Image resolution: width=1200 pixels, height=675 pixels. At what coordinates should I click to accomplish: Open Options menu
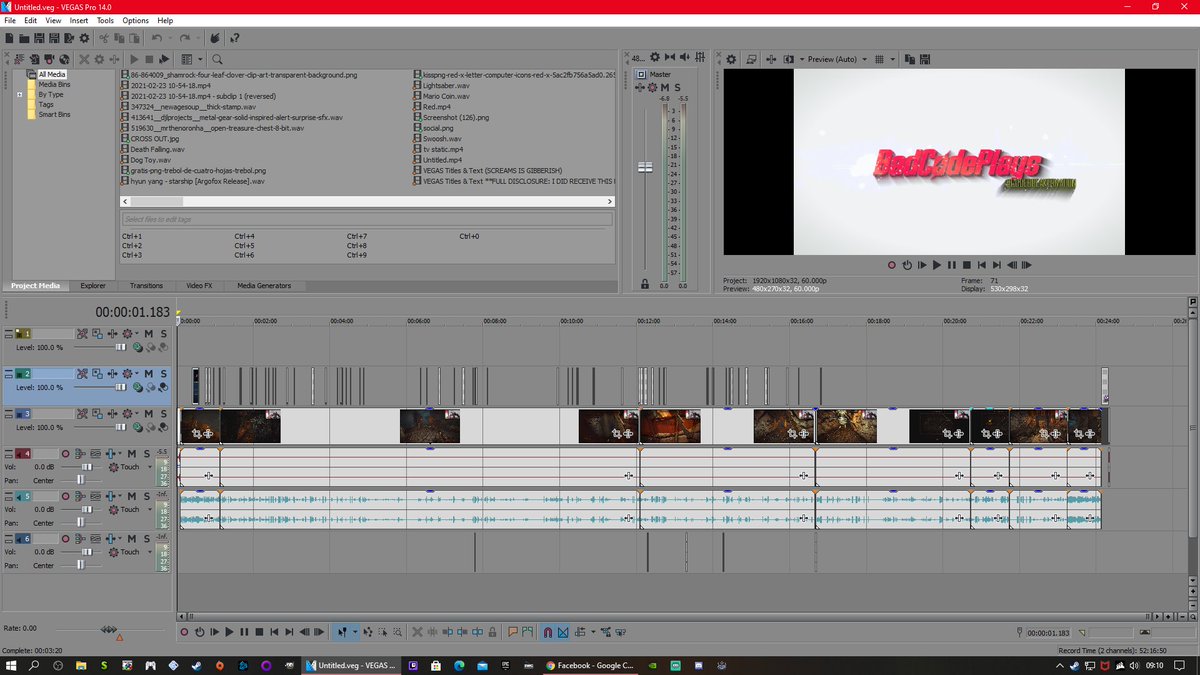pos(136,20)
